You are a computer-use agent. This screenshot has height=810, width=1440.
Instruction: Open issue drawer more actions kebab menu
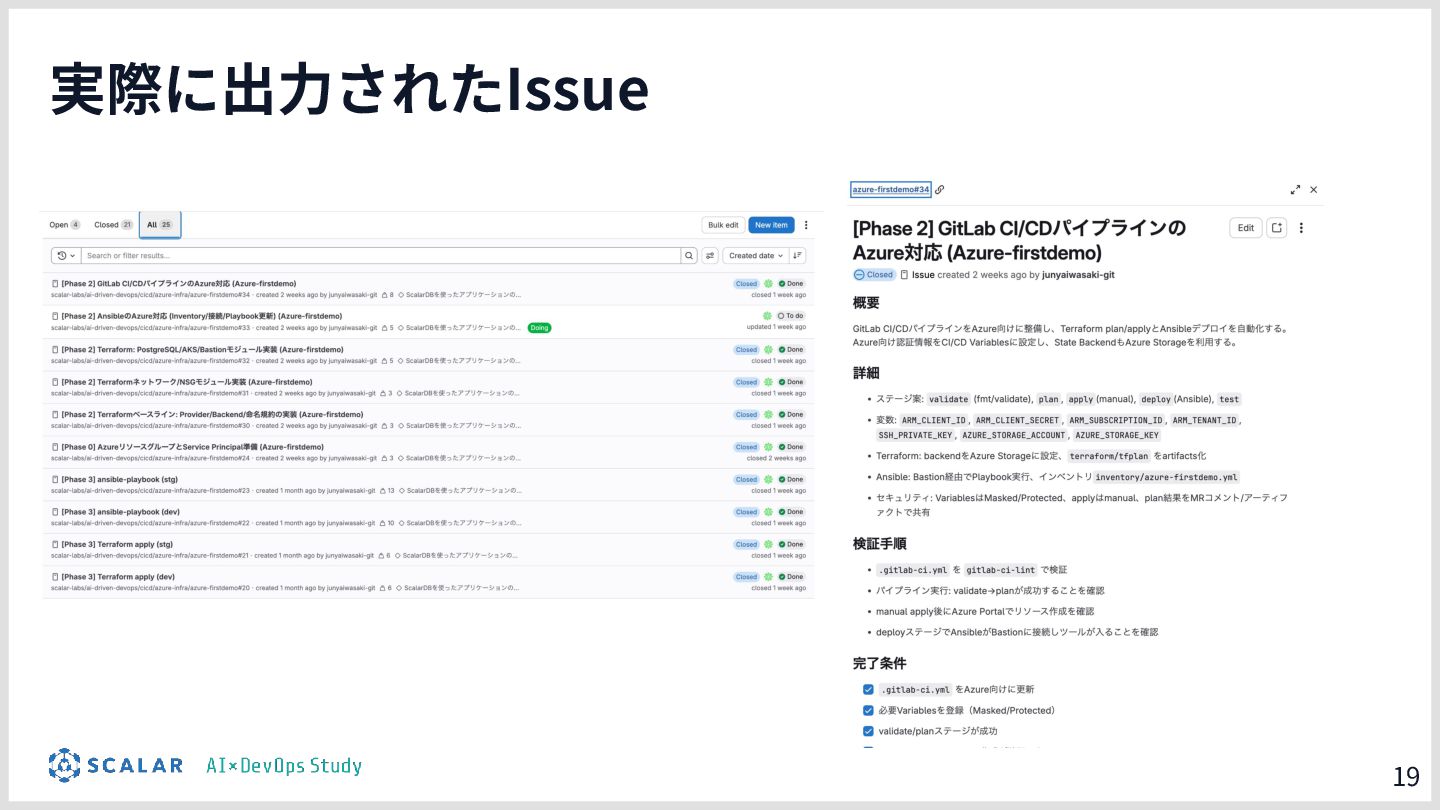click(1301, 228)
